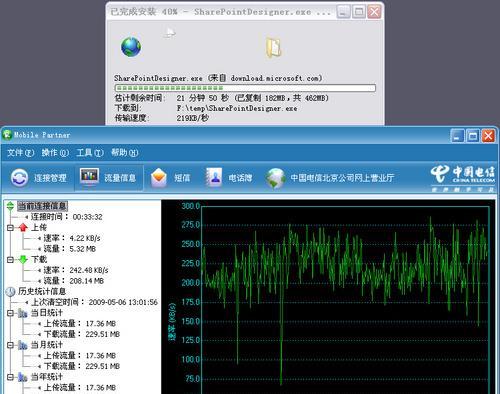Select 当日统计 上传流量 17.36 MB row
This screenshot has width=500, height=394.
click(x=80, y=324)
